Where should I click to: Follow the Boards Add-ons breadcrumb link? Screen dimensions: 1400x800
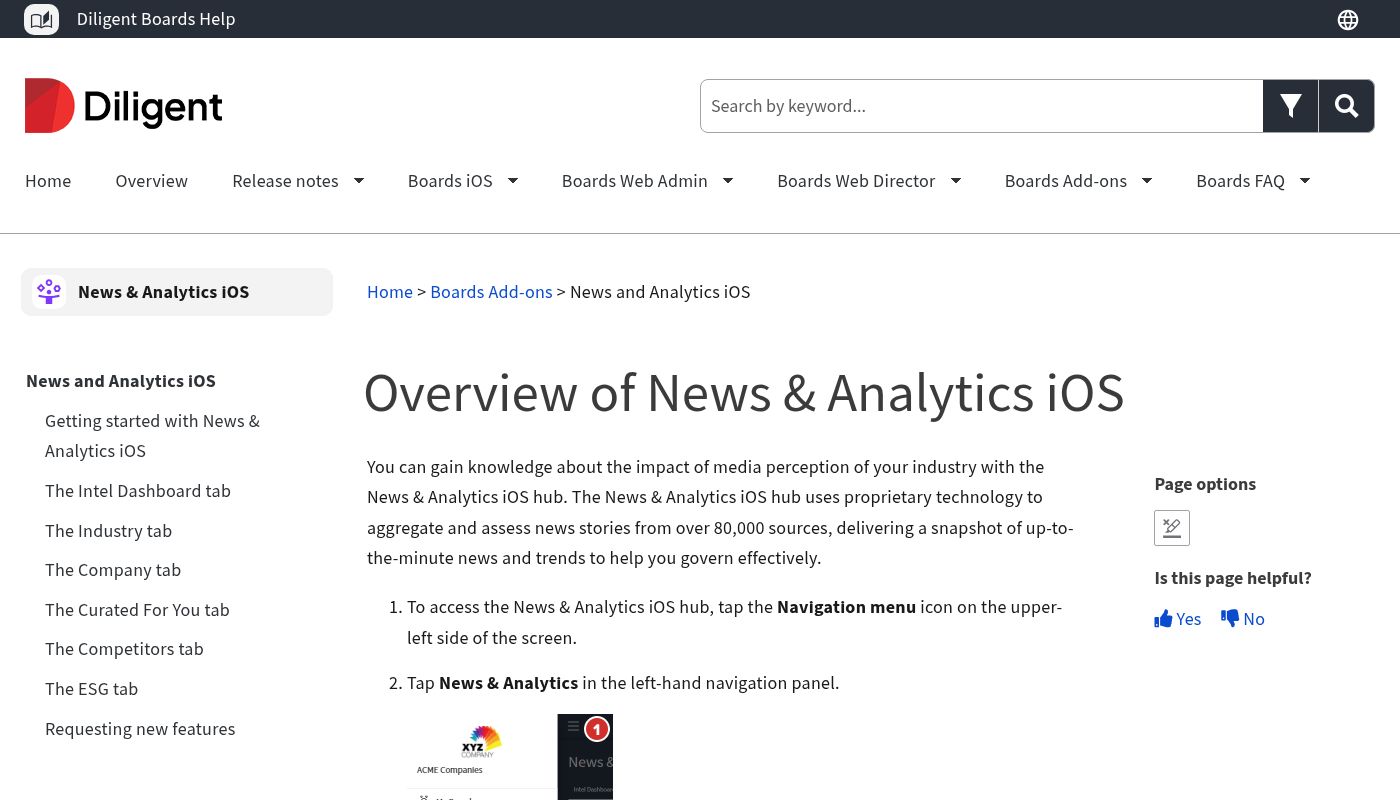coord(491,292)
